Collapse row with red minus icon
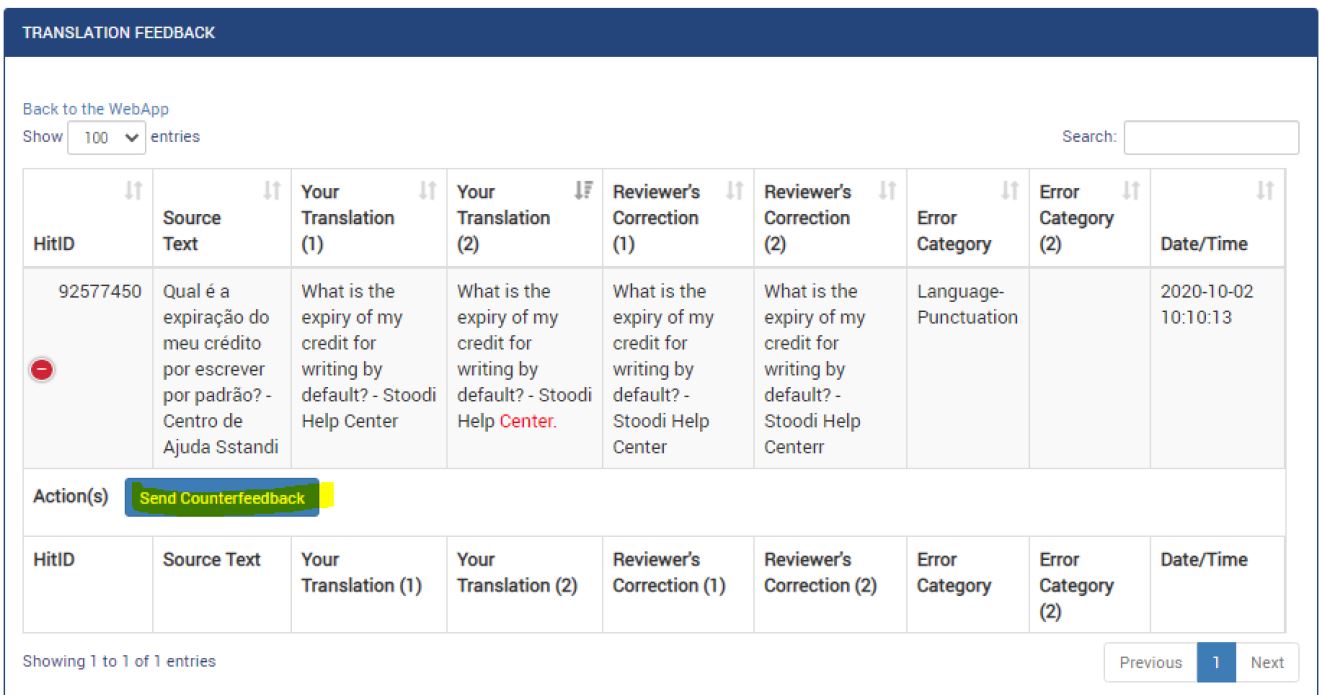1325x695 pixels. coord(42,370)
